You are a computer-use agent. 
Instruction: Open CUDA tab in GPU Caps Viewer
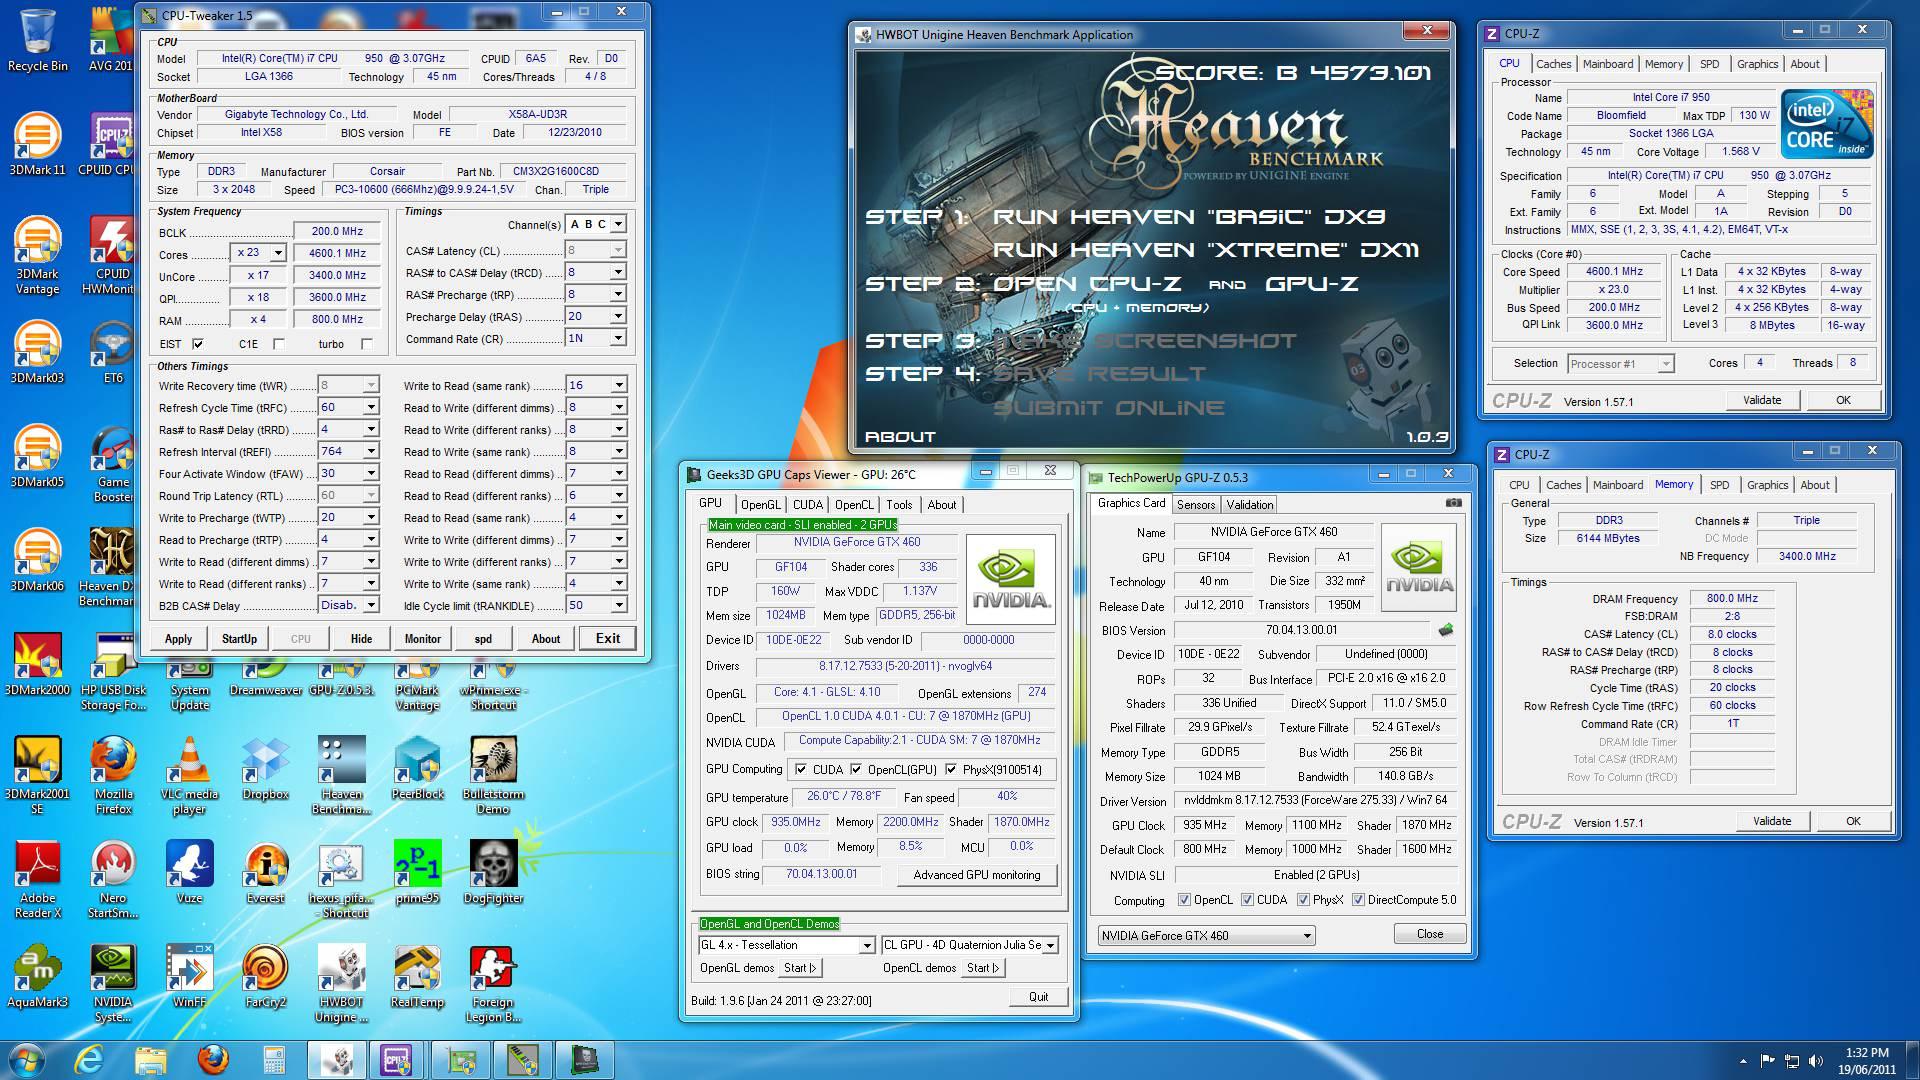807,505
